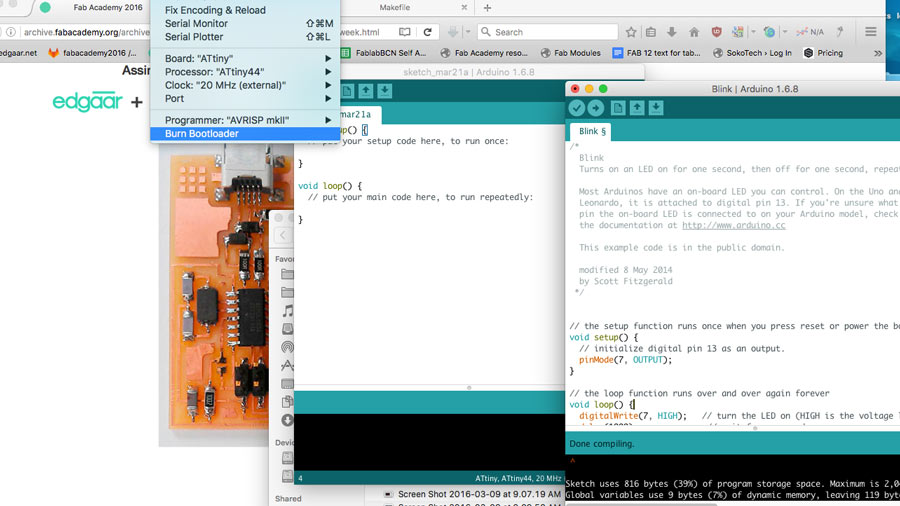Choose Serial Plotter menu item
The height and width of the screenshot is (506, 900).
tap(245, 37)
